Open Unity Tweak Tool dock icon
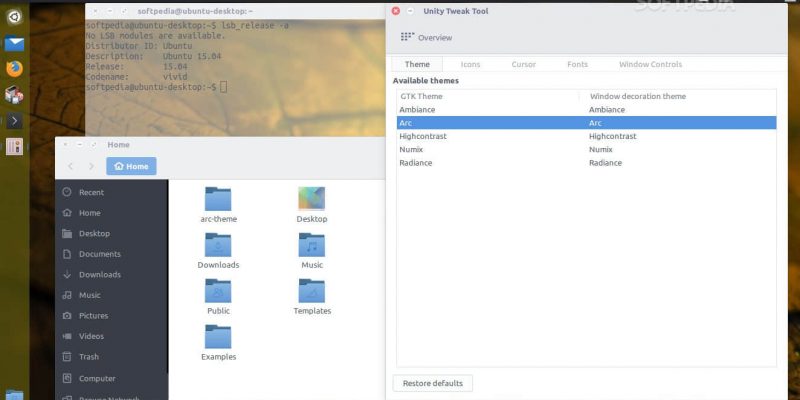Viewport: 800px width, 400px height. tap(14, 147)
